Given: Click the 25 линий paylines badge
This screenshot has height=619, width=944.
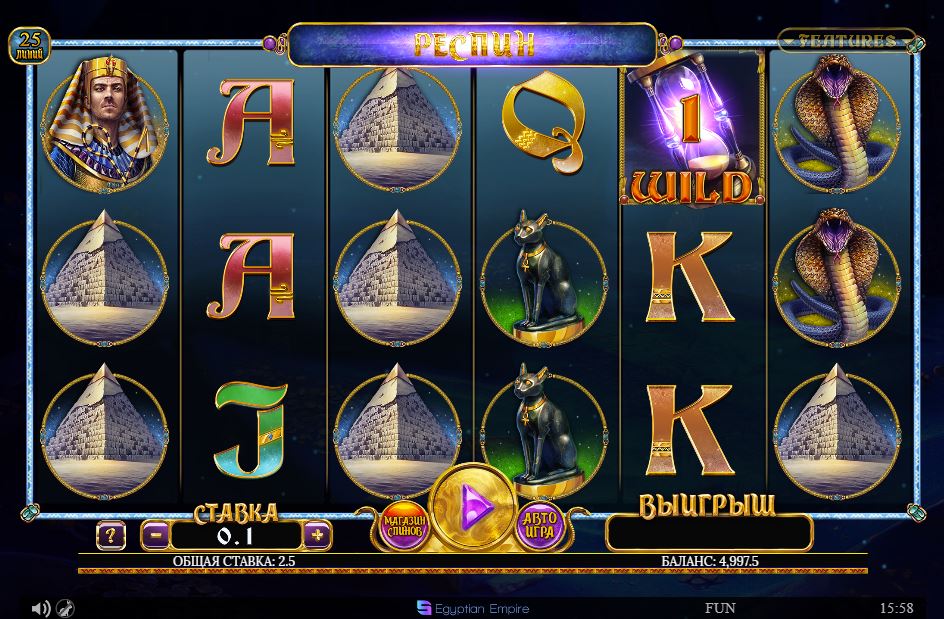Looking at the screenshot, I should 29,46.
